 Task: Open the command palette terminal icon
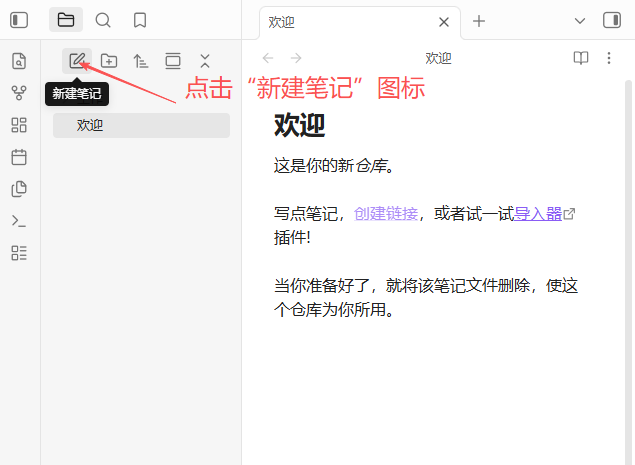(x=19, y=221)
